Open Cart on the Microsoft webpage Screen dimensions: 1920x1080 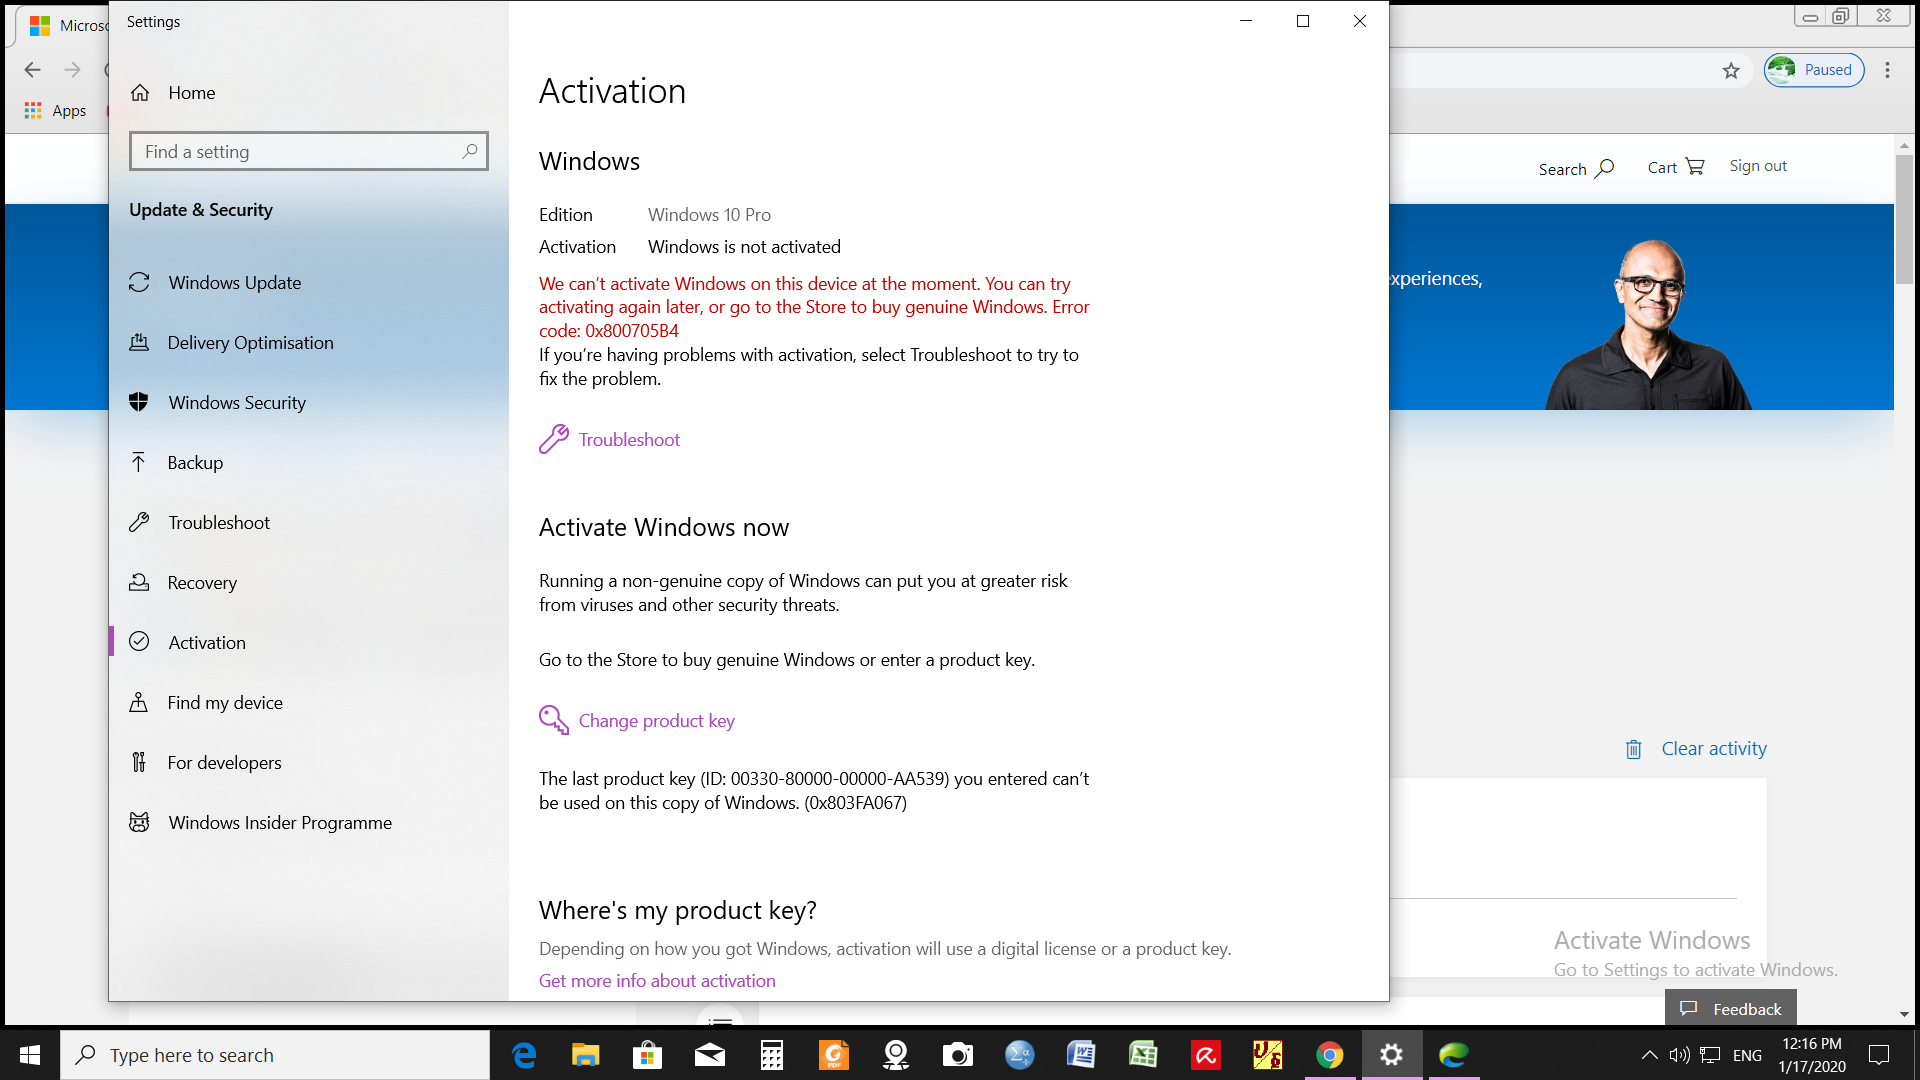coord(1676,167)
